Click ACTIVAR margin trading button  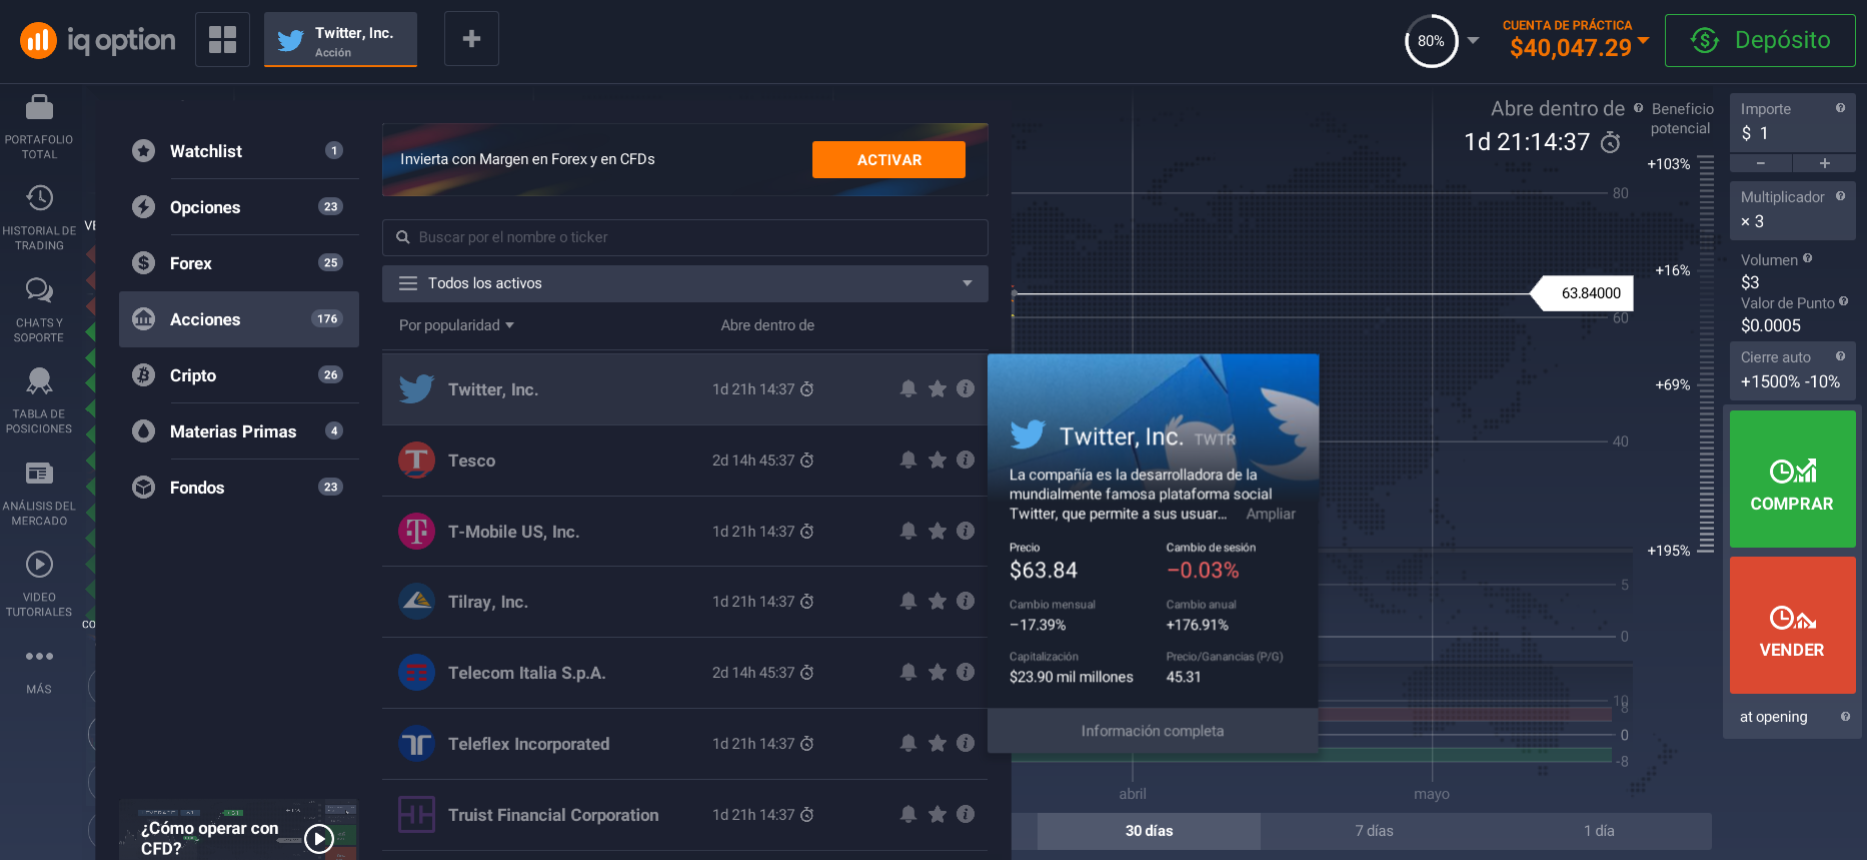pos(889,160)
